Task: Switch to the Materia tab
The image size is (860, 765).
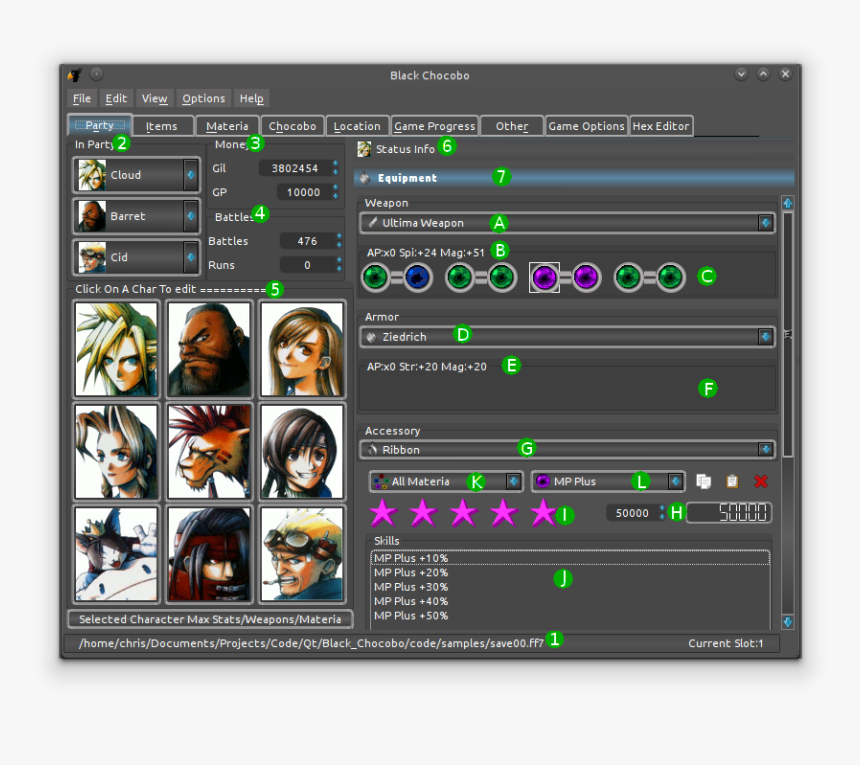Action: click(227, 126)
